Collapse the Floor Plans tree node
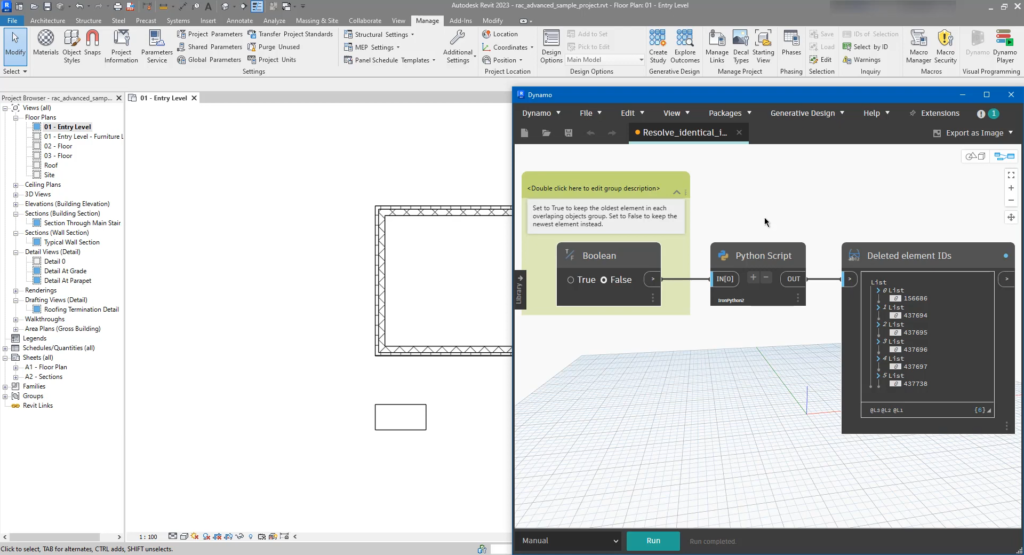Viewport: 1024px width, 555px height. pos(16,118)
